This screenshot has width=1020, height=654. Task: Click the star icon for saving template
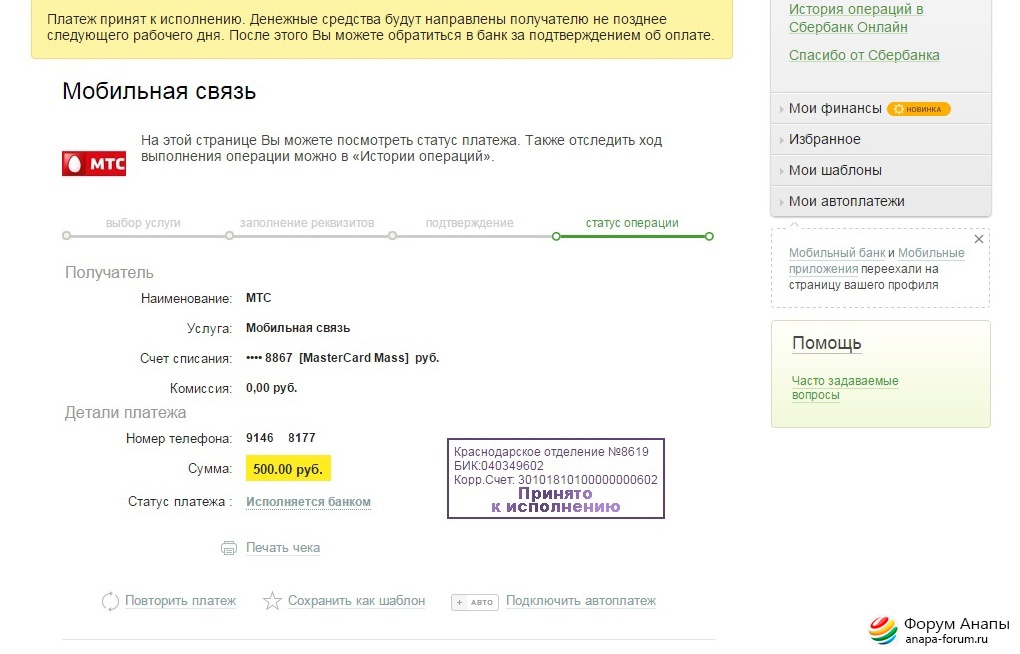pyautogui.click(x=272, y=601)
